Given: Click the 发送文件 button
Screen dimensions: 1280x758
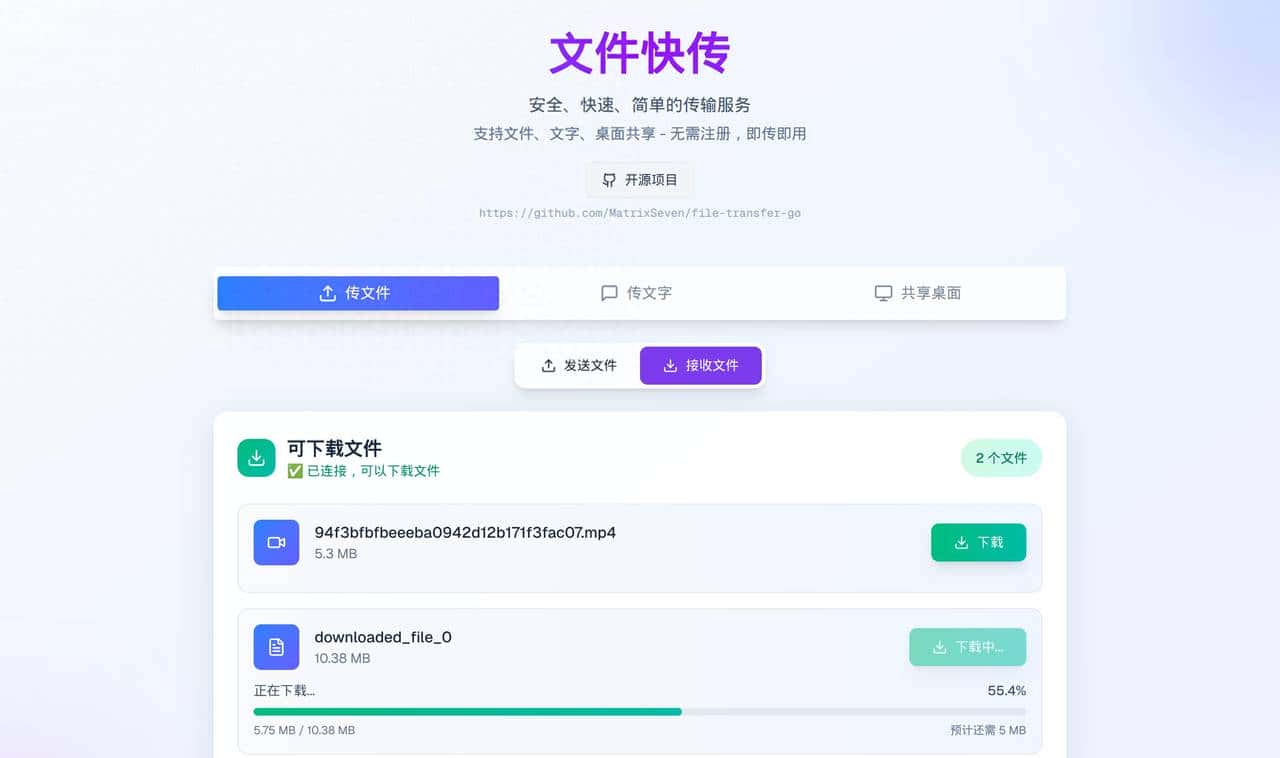Looking at the screenshot, I should tap(580, 365).
